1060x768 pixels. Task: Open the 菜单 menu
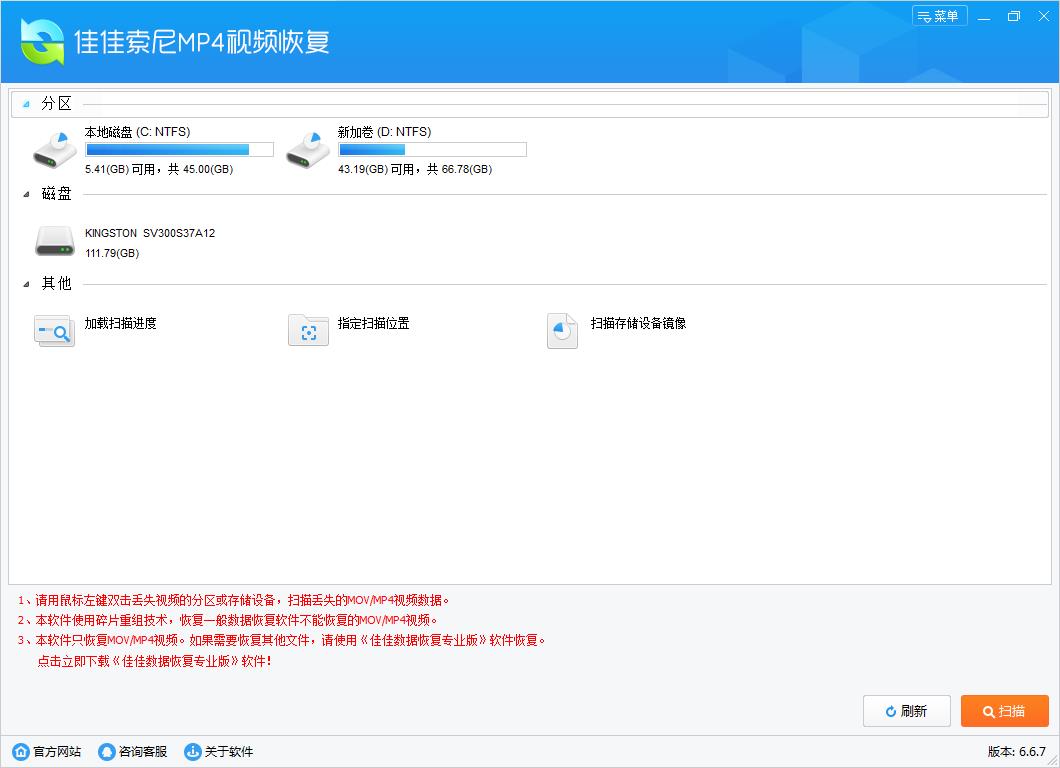[939, 16]
